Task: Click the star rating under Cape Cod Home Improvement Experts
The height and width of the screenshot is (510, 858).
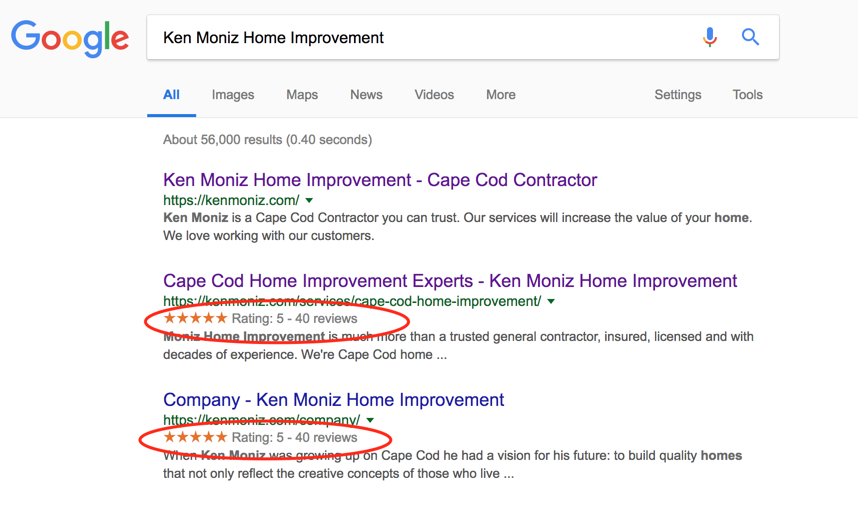Action: (x=195, y=318)
